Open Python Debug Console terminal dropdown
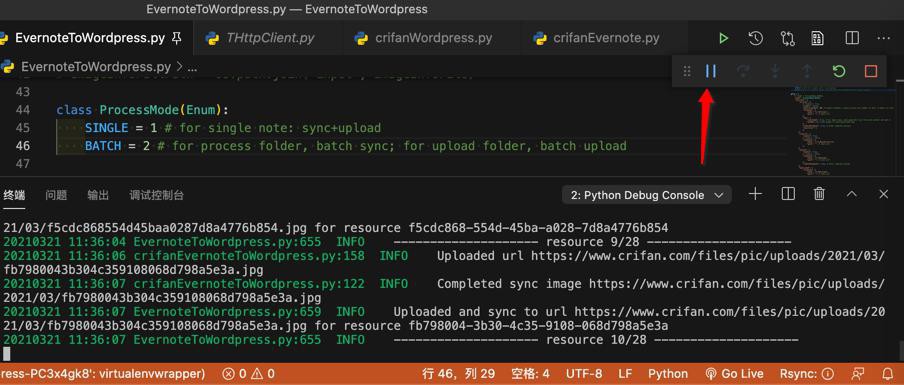This screenshot has width=904, height=385. coord(646,195)
